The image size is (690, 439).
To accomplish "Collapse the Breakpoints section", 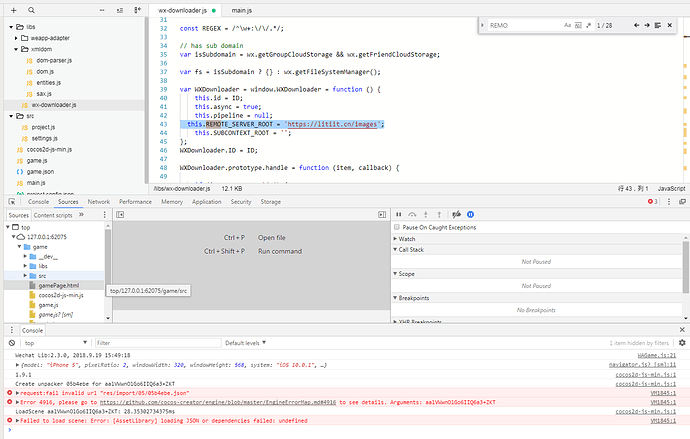I will [395, 298].
